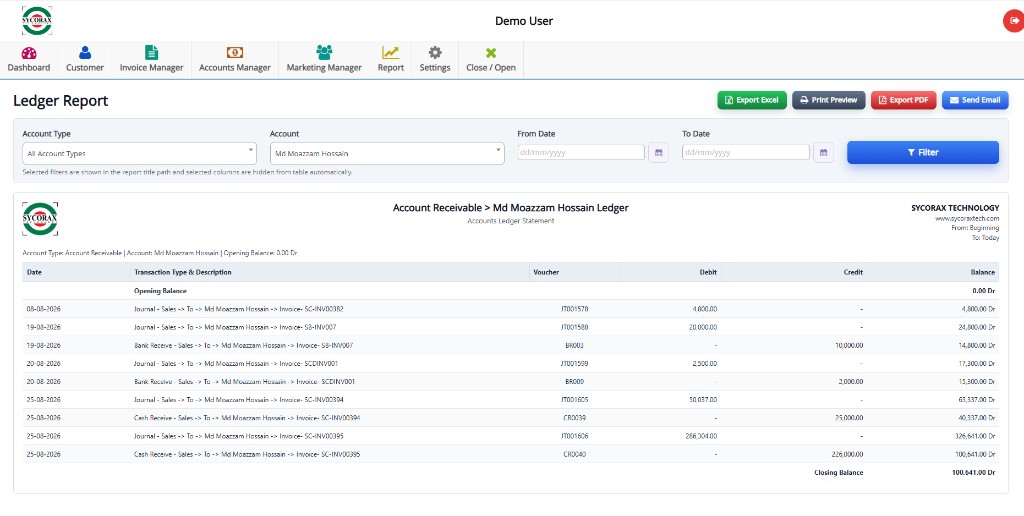Click voucher JT001606
Screen dimensions: 1024x516
575,436
